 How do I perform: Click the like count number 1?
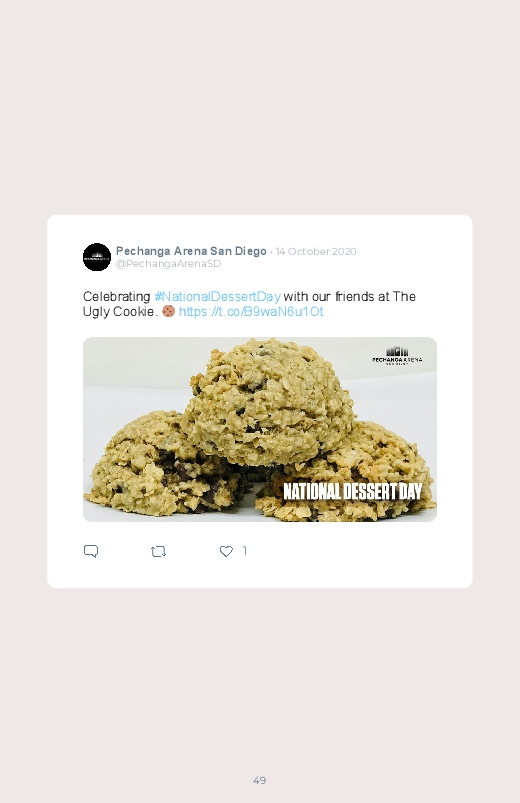pos(245,551)
